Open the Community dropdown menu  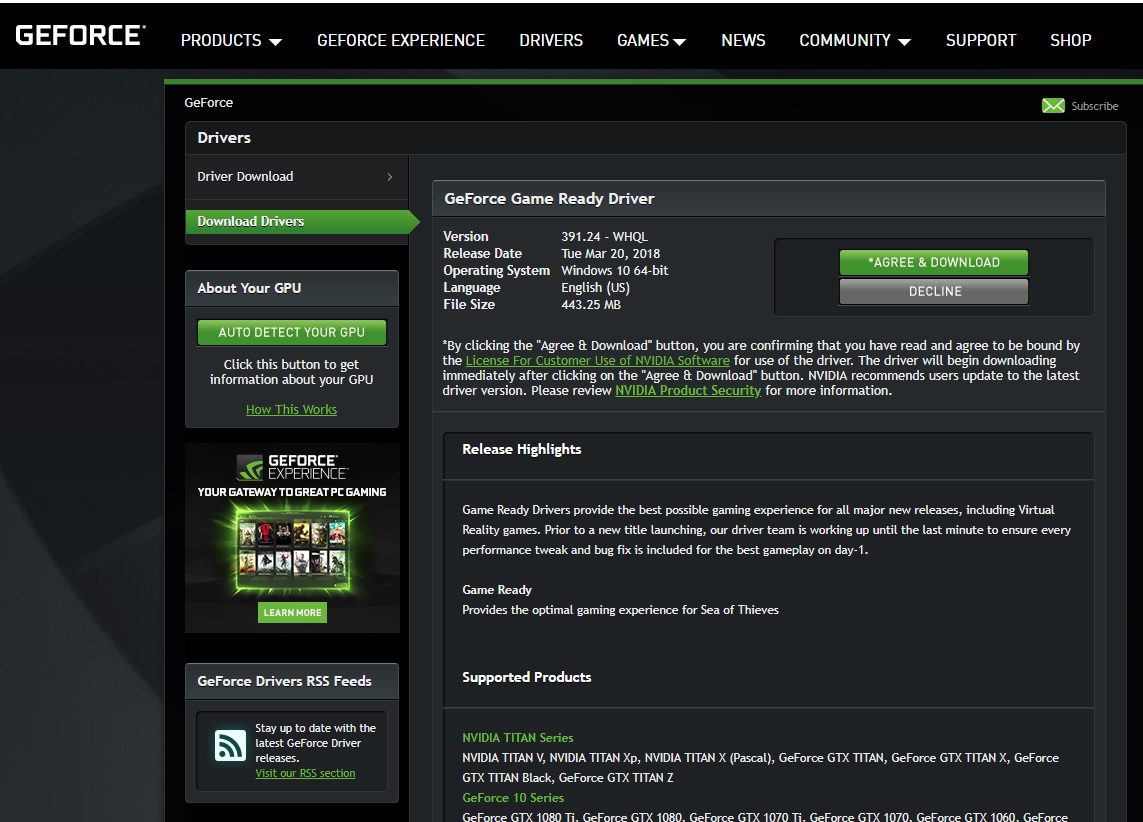click(855, 41)
